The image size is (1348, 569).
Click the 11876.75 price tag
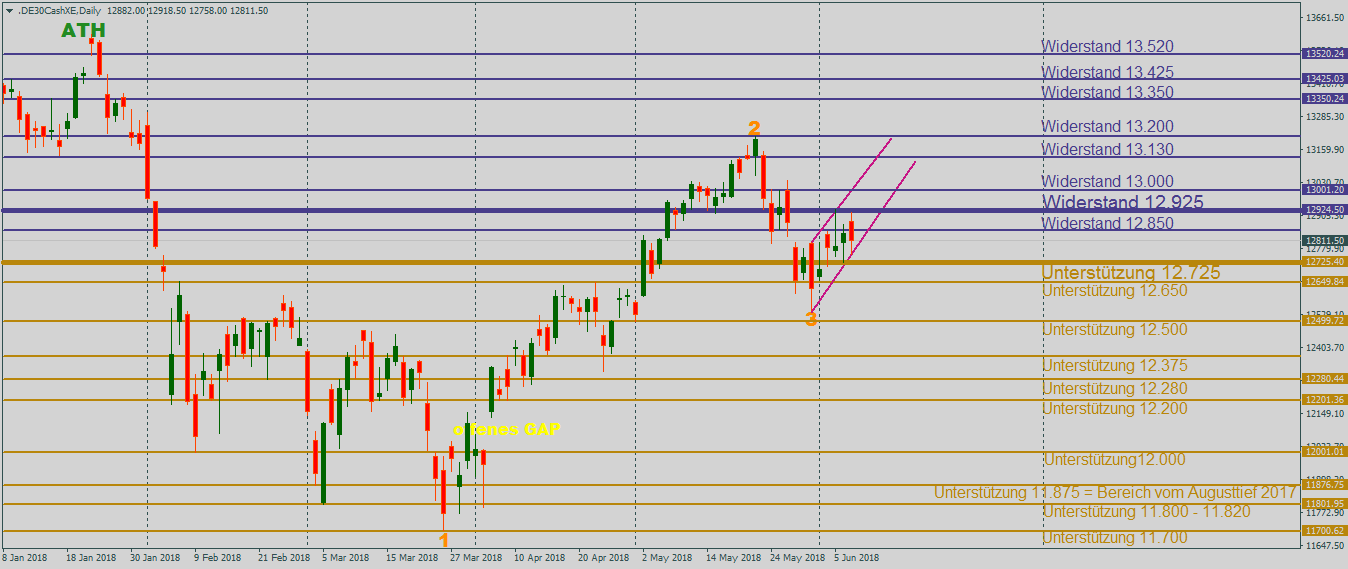coord(1324,485)
